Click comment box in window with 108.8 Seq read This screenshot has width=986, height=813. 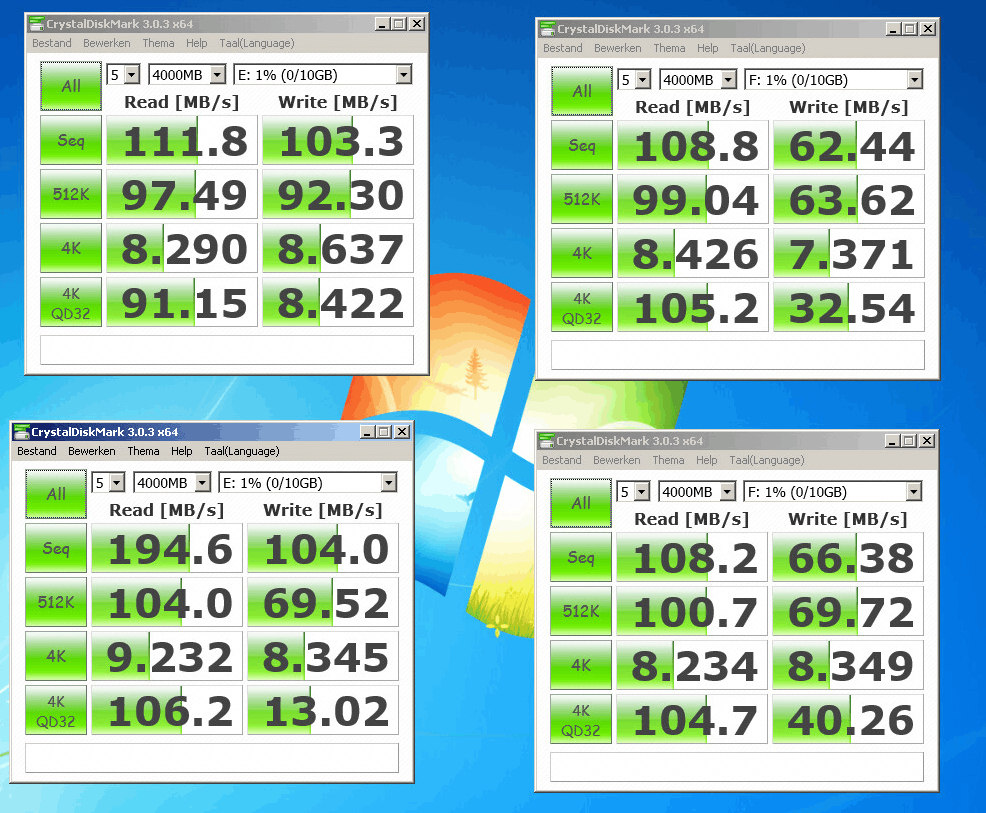tap(738, 355)
